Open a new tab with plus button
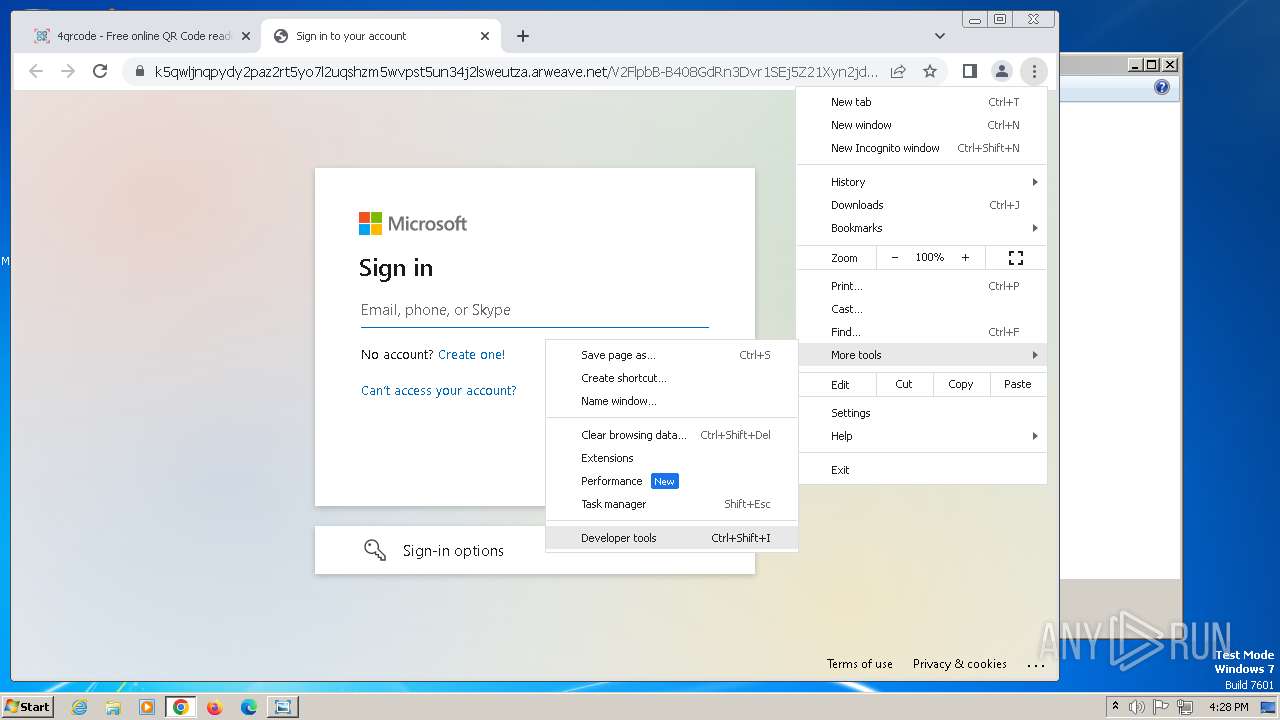 pyautogui.click(x=523, y=36)
